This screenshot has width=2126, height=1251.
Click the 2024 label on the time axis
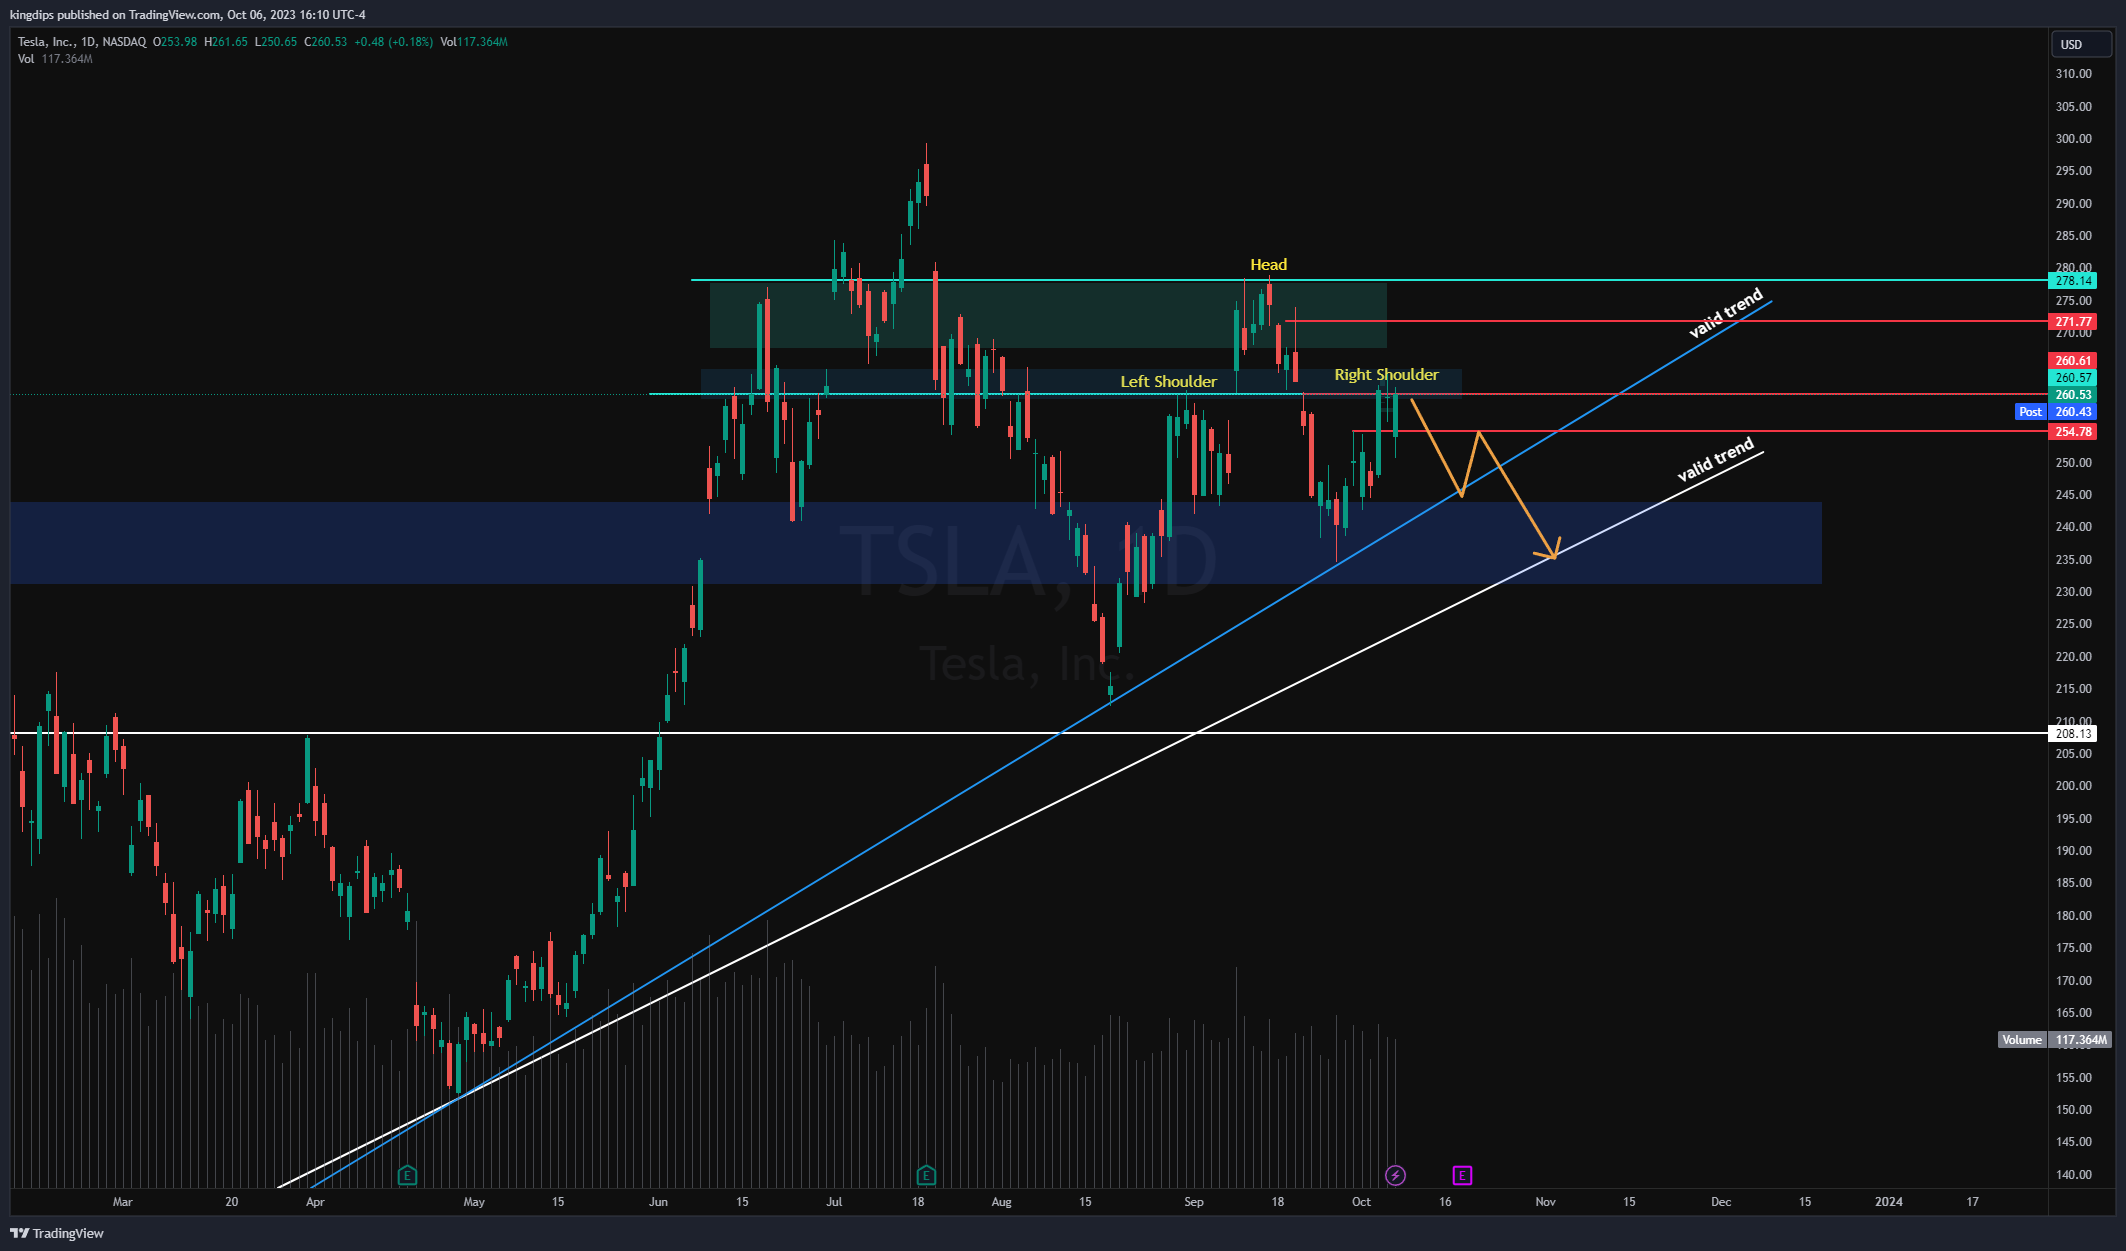click(1888, 1202)
